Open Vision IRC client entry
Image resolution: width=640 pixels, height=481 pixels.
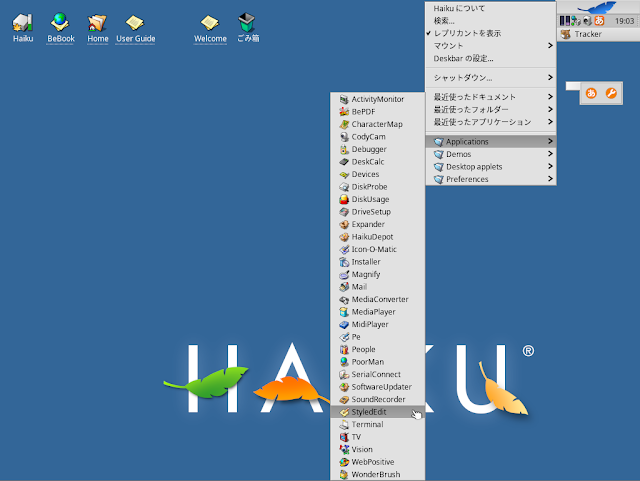(x=378, y=450)
